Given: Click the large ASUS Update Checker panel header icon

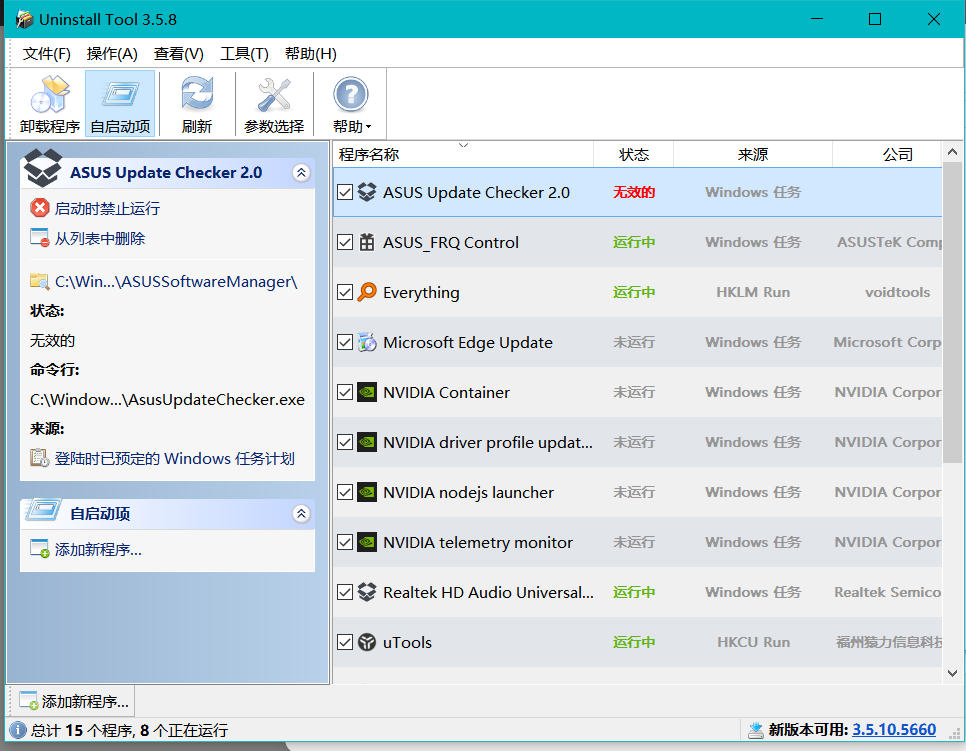Looking at the screenshot, I should click(x=42, y=169).
